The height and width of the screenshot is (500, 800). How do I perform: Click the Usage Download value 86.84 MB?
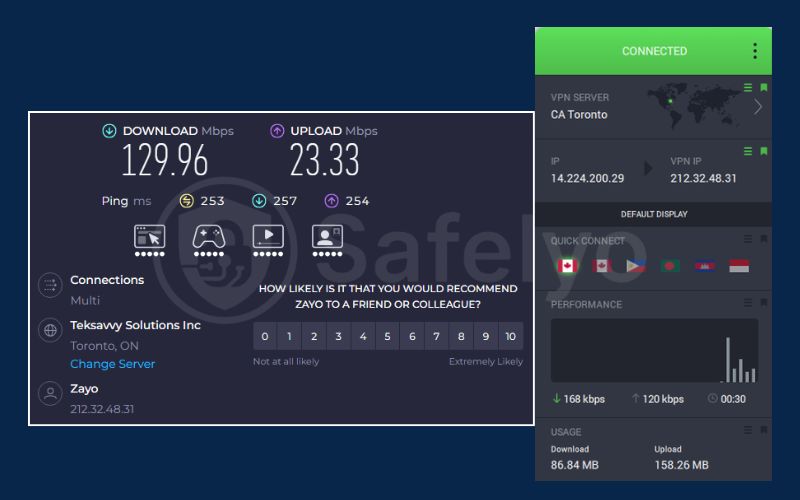(574, 465)
